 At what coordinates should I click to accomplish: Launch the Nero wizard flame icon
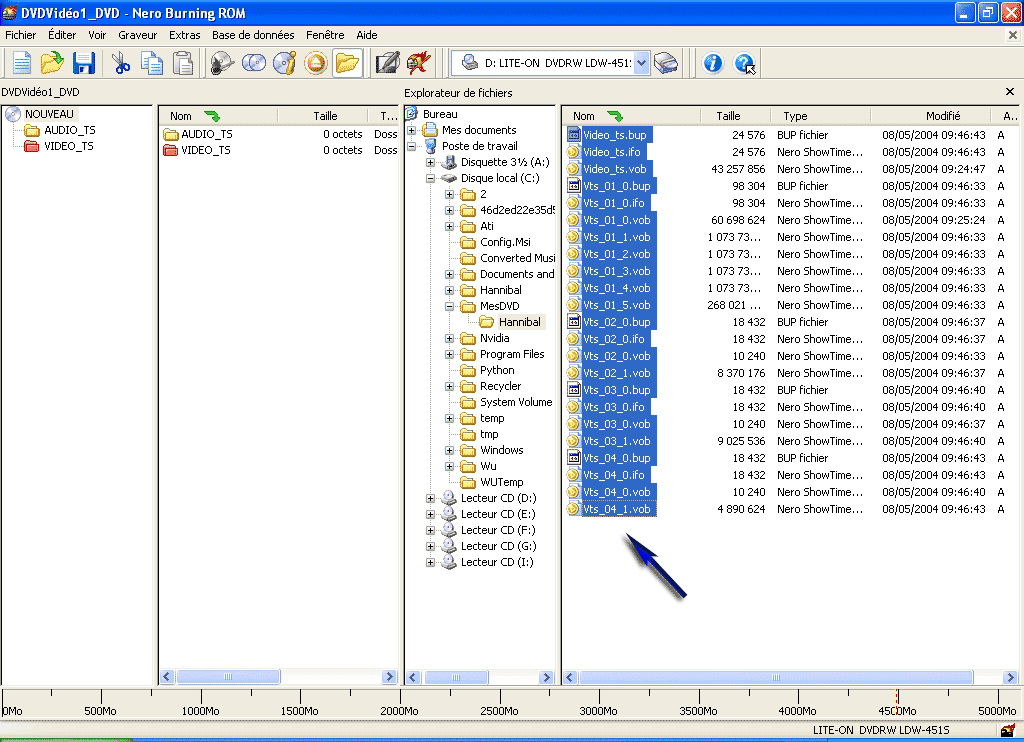pyautogui.click(x=419, y=63)
